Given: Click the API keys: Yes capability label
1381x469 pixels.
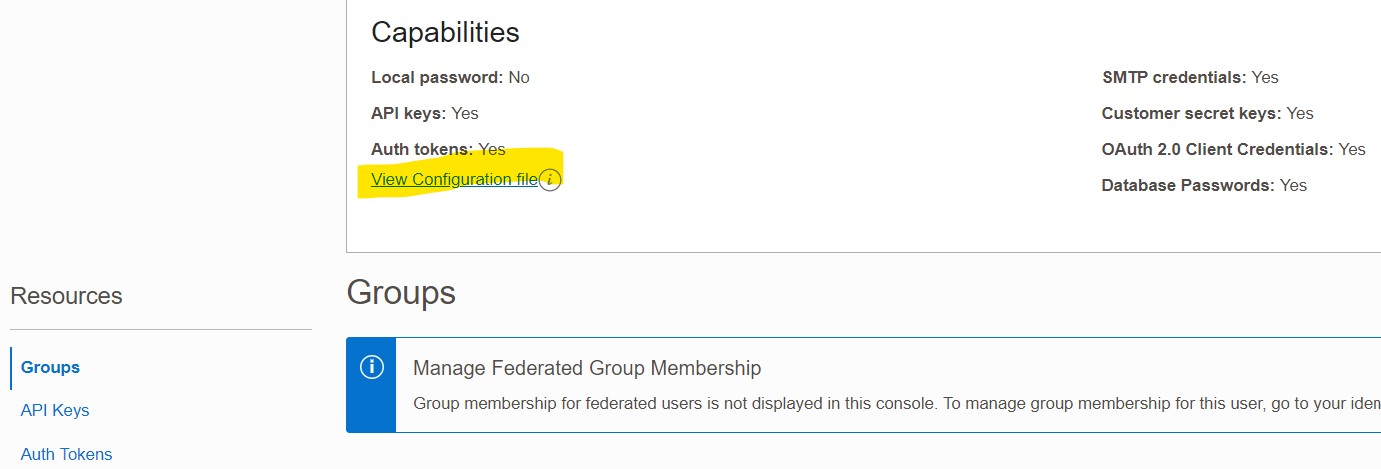Looking at the screenshot, I should tap(425, 113).
